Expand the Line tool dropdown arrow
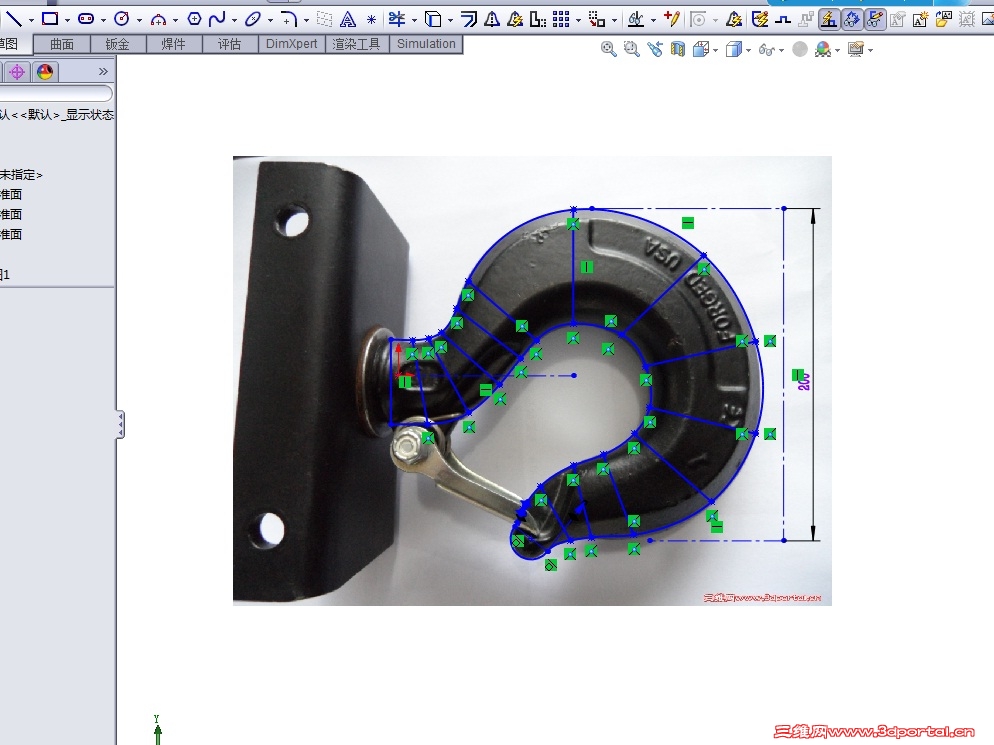 pyautogui.click(x=31, y=20)
